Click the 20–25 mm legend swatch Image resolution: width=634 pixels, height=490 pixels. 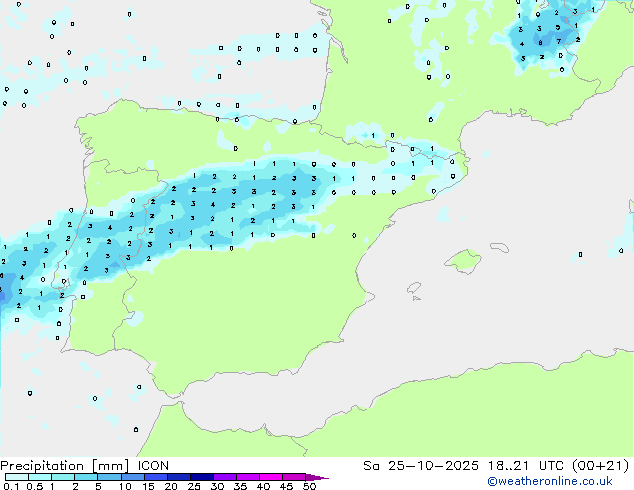pos(178,477)
